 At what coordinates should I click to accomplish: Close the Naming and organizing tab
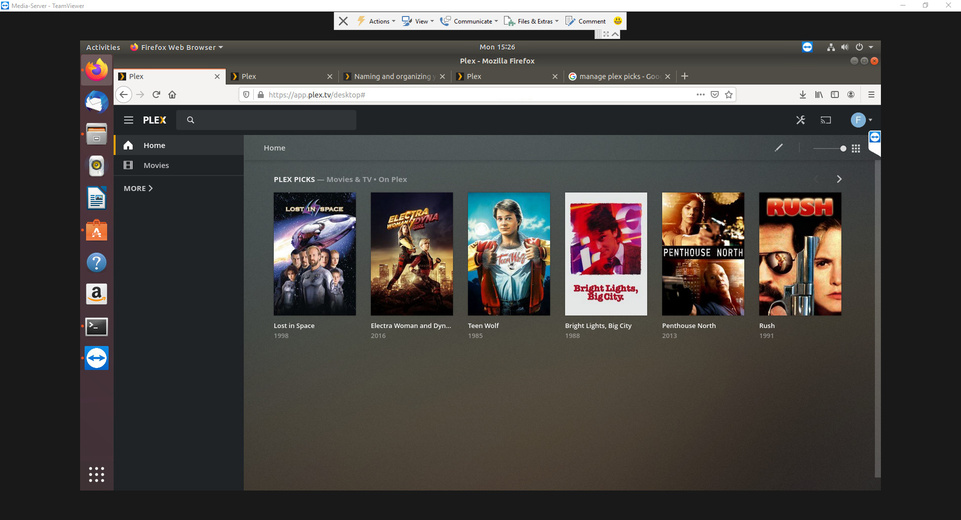(x=443, y=77)
